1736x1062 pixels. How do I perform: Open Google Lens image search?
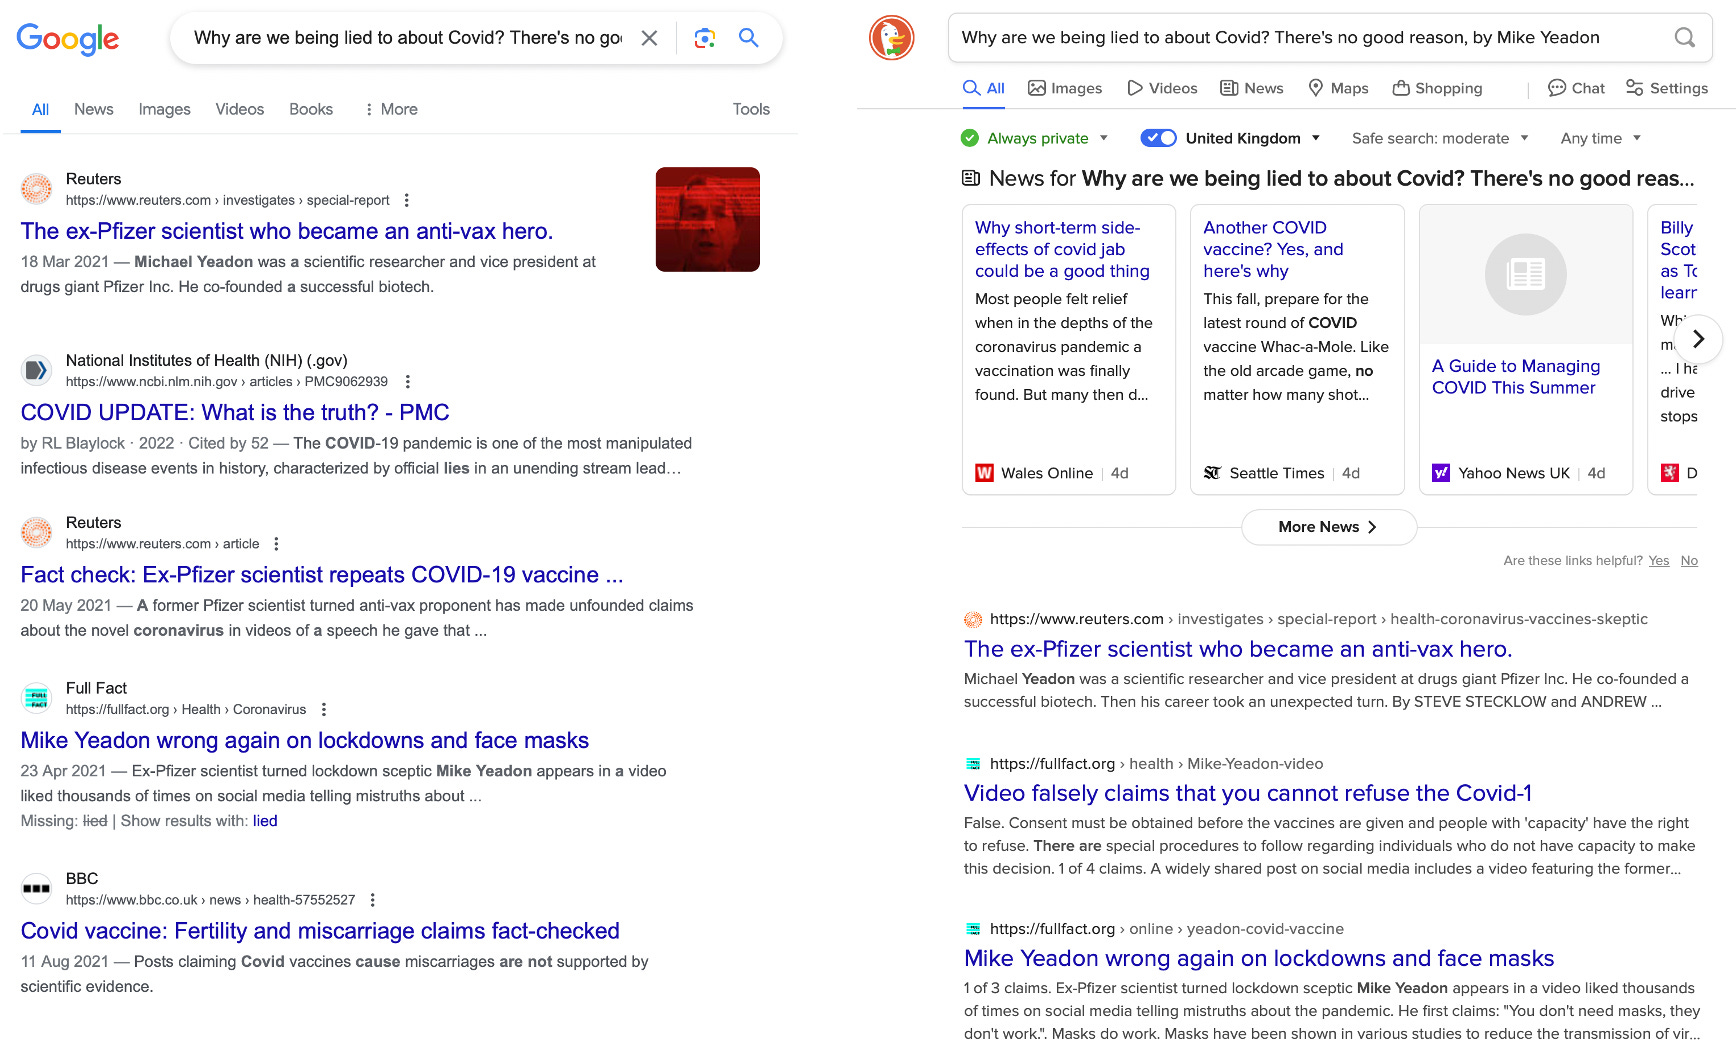click(x=705, y=38)
